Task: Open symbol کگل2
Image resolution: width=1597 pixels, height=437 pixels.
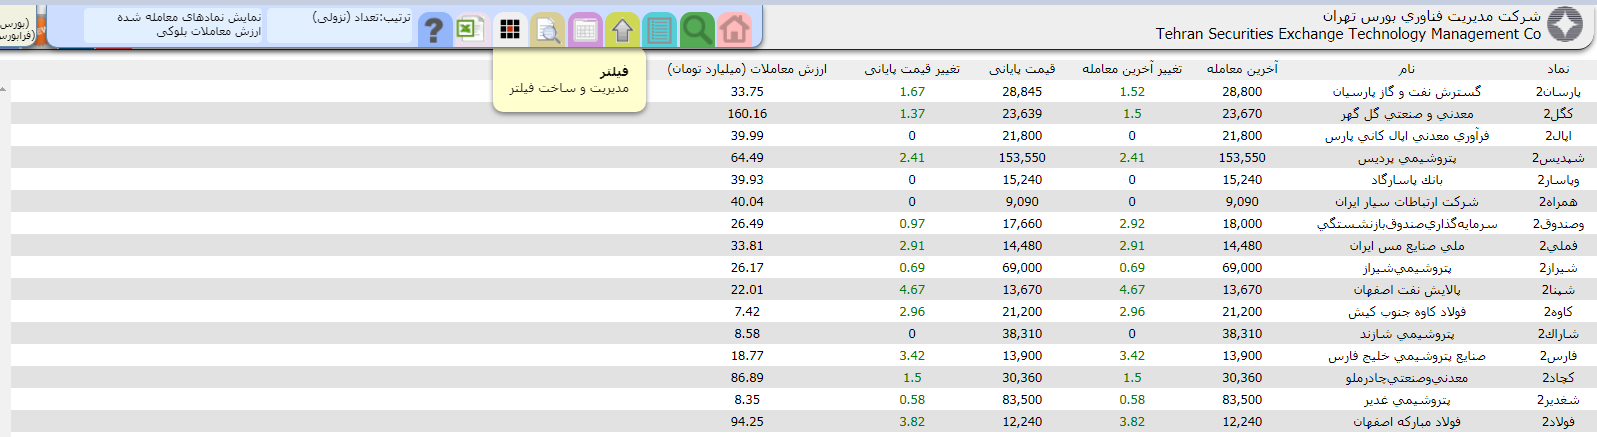Action: tap(1558, 113)
